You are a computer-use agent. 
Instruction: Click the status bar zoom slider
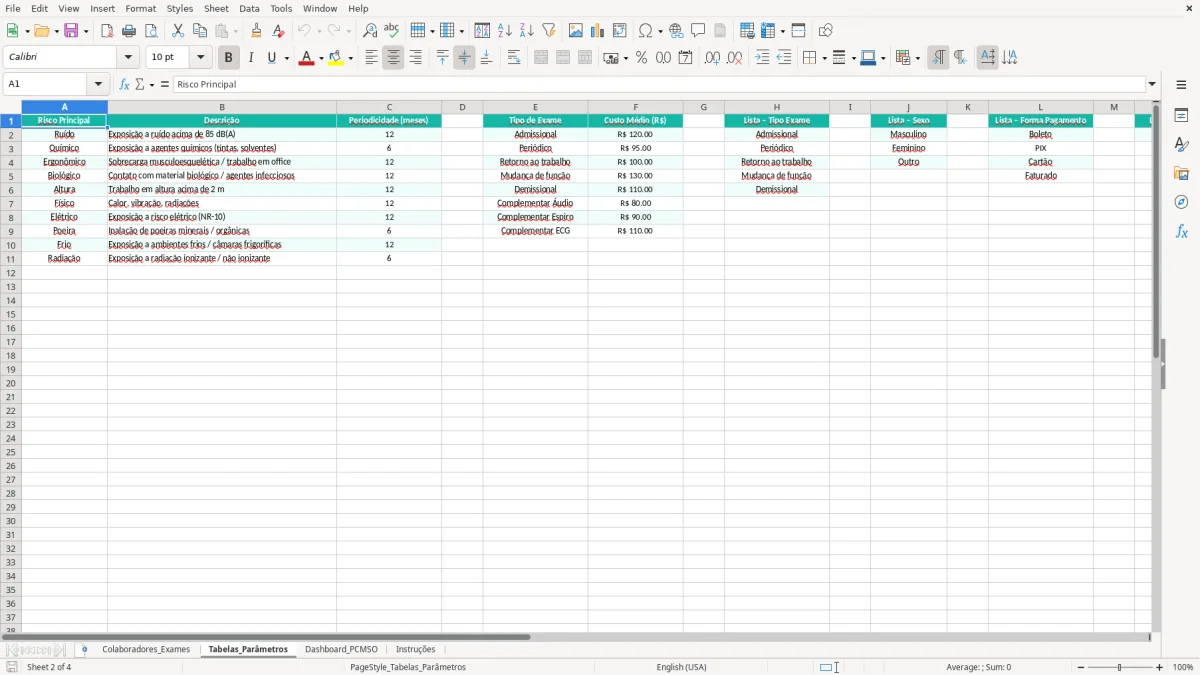pos(1120,667)
